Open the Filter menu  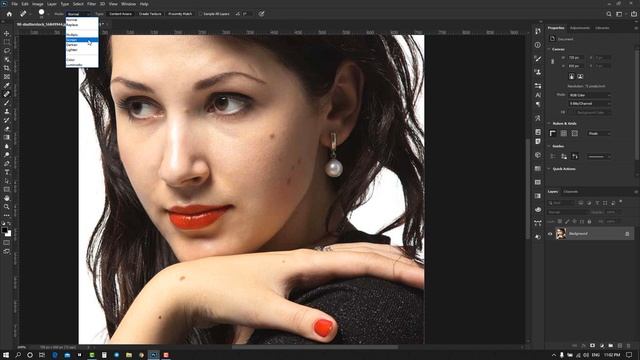click(x=91, y=4)
